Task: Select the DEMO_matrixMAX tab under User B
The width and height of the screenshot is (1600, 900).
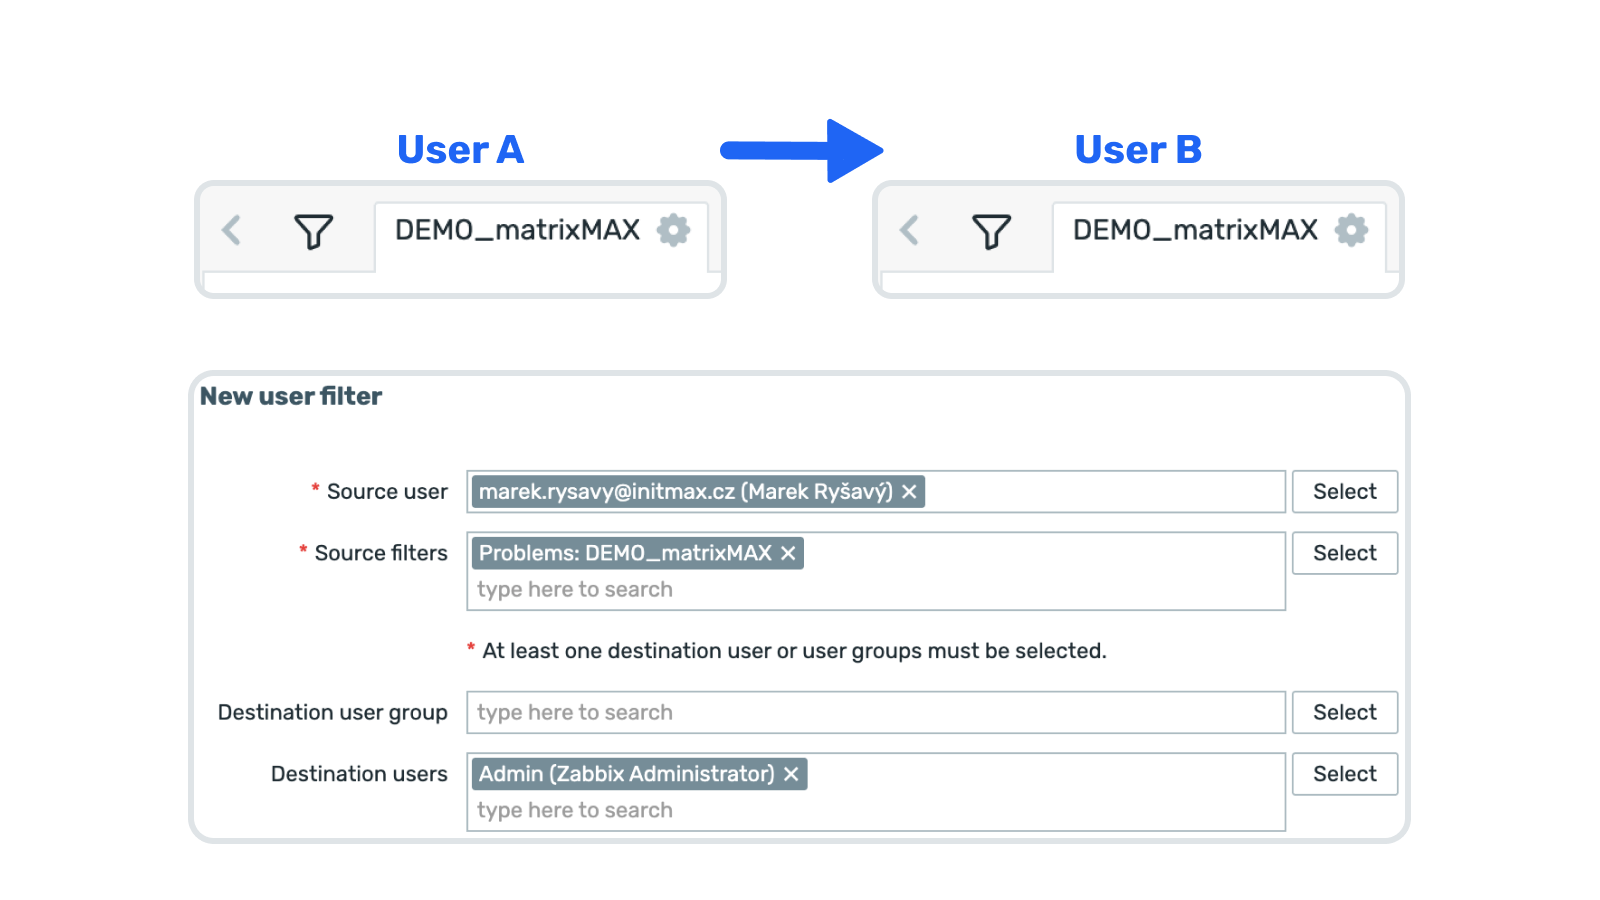Action: pyautogui.click(x=1195, y=231)
